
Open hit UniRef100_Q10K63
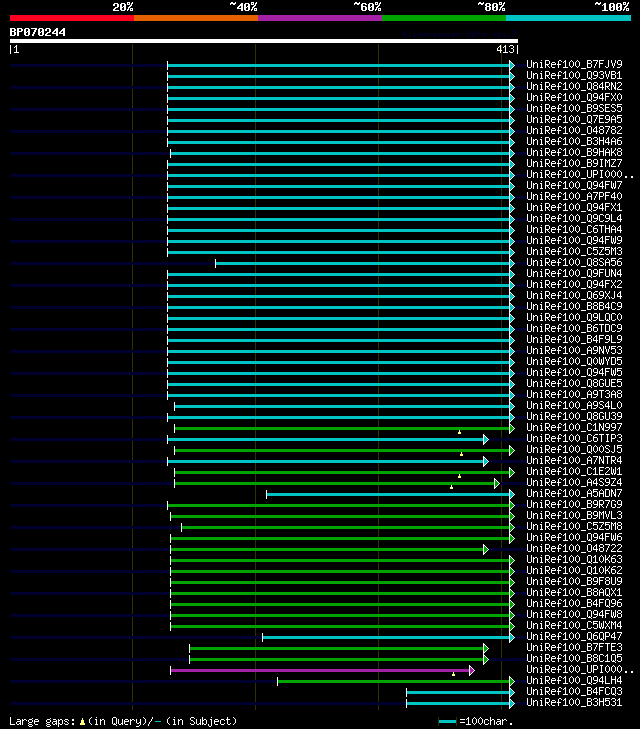[x=574, y=559]
